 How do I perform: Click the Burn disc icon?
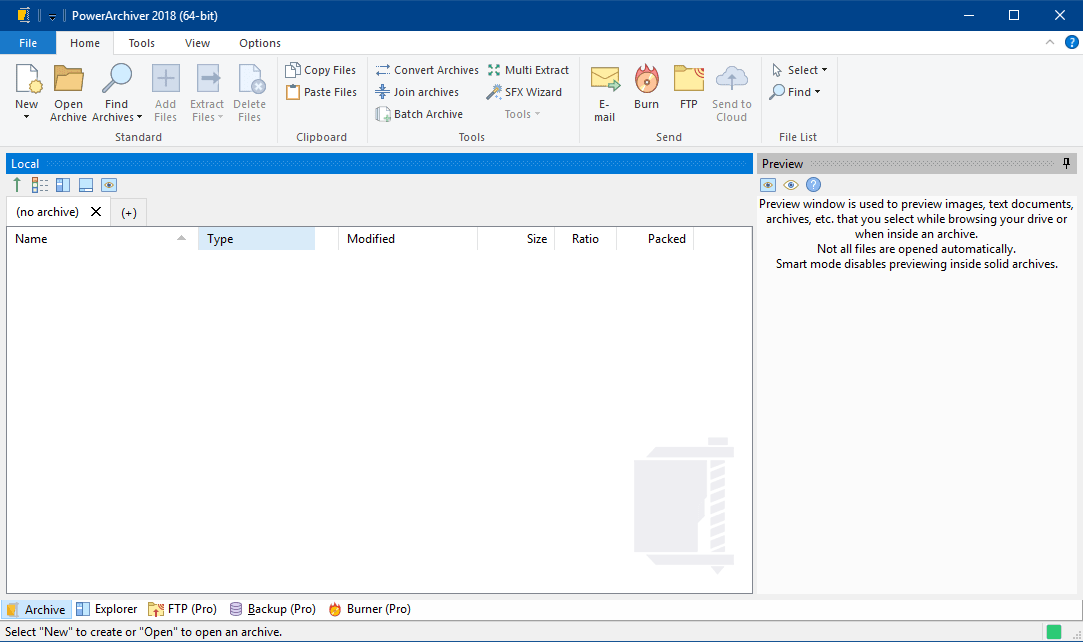click(x=646, y=80)
